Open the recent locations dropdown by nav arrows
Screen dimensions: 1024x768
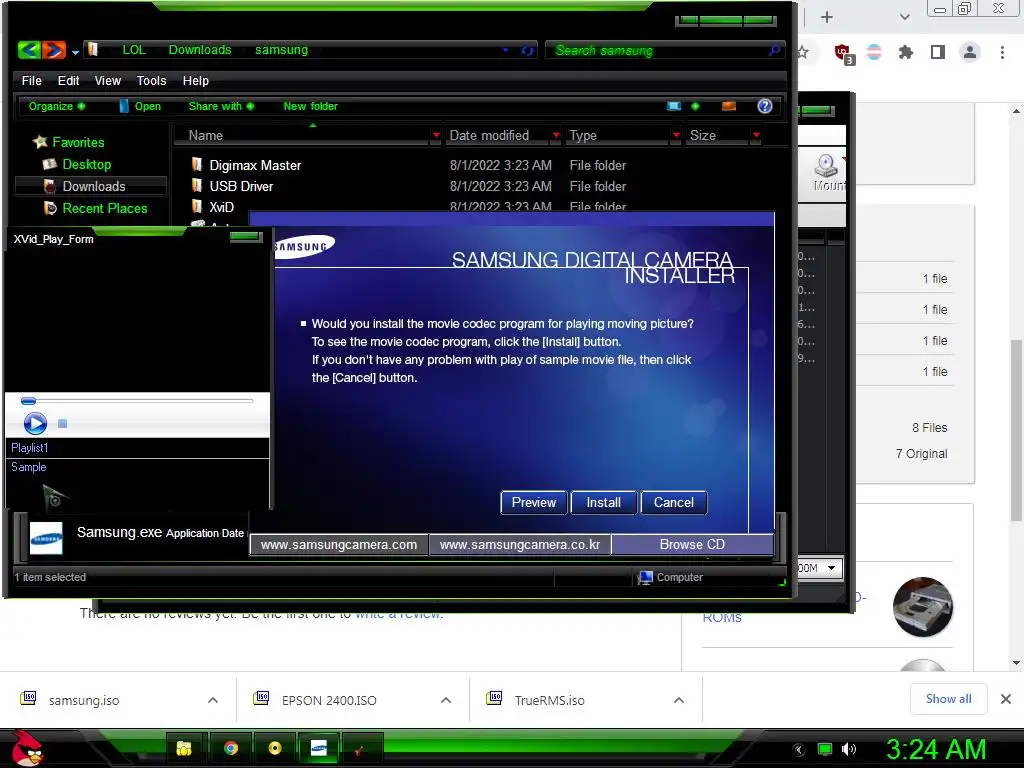[75, 52]
